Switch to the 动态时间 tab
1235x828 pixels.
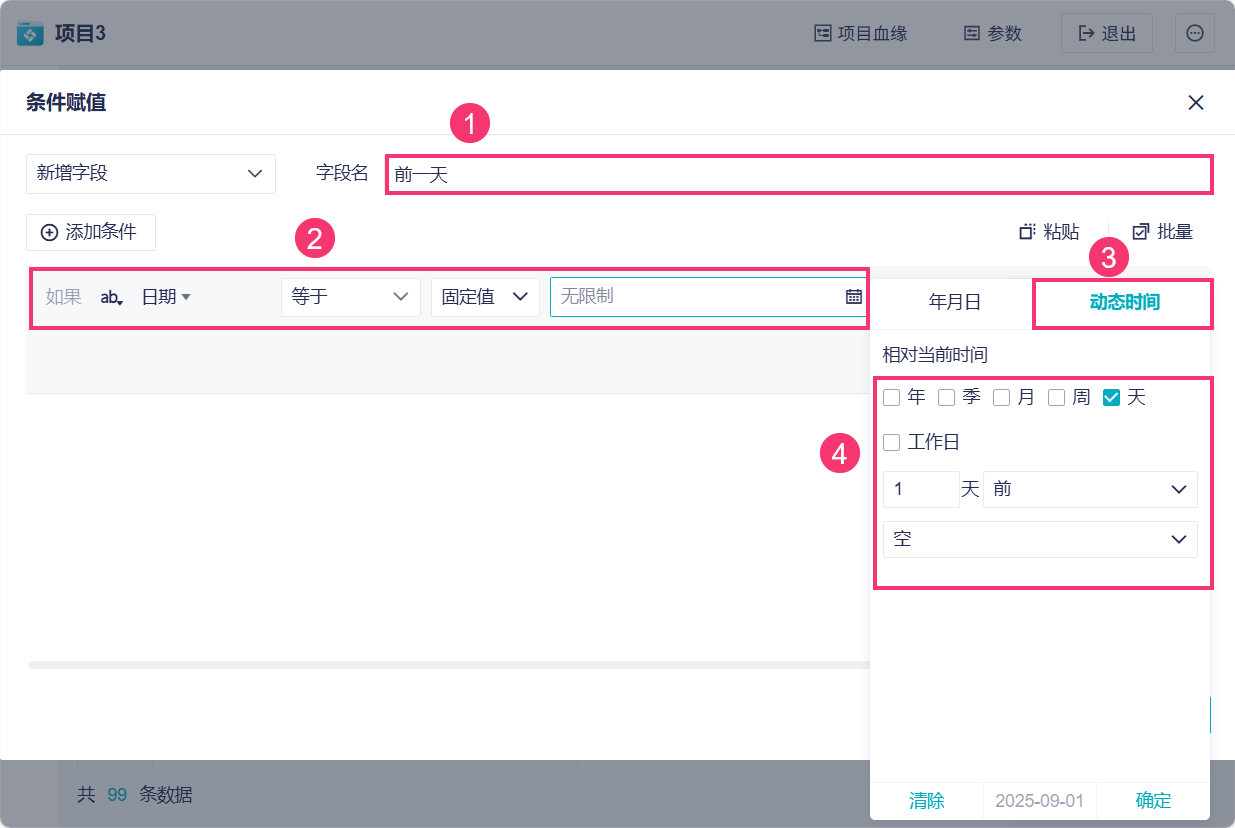click(1124, 302)
